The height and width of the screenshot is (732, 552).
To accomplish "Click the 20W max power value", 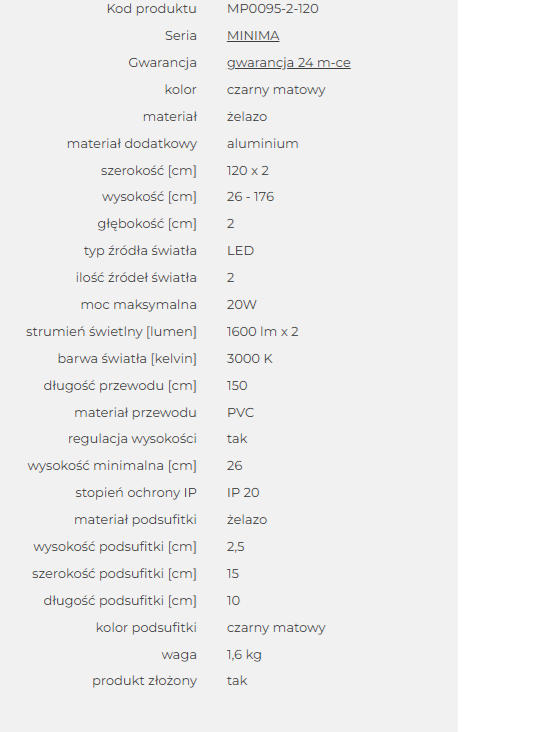I will pos(242,305).
